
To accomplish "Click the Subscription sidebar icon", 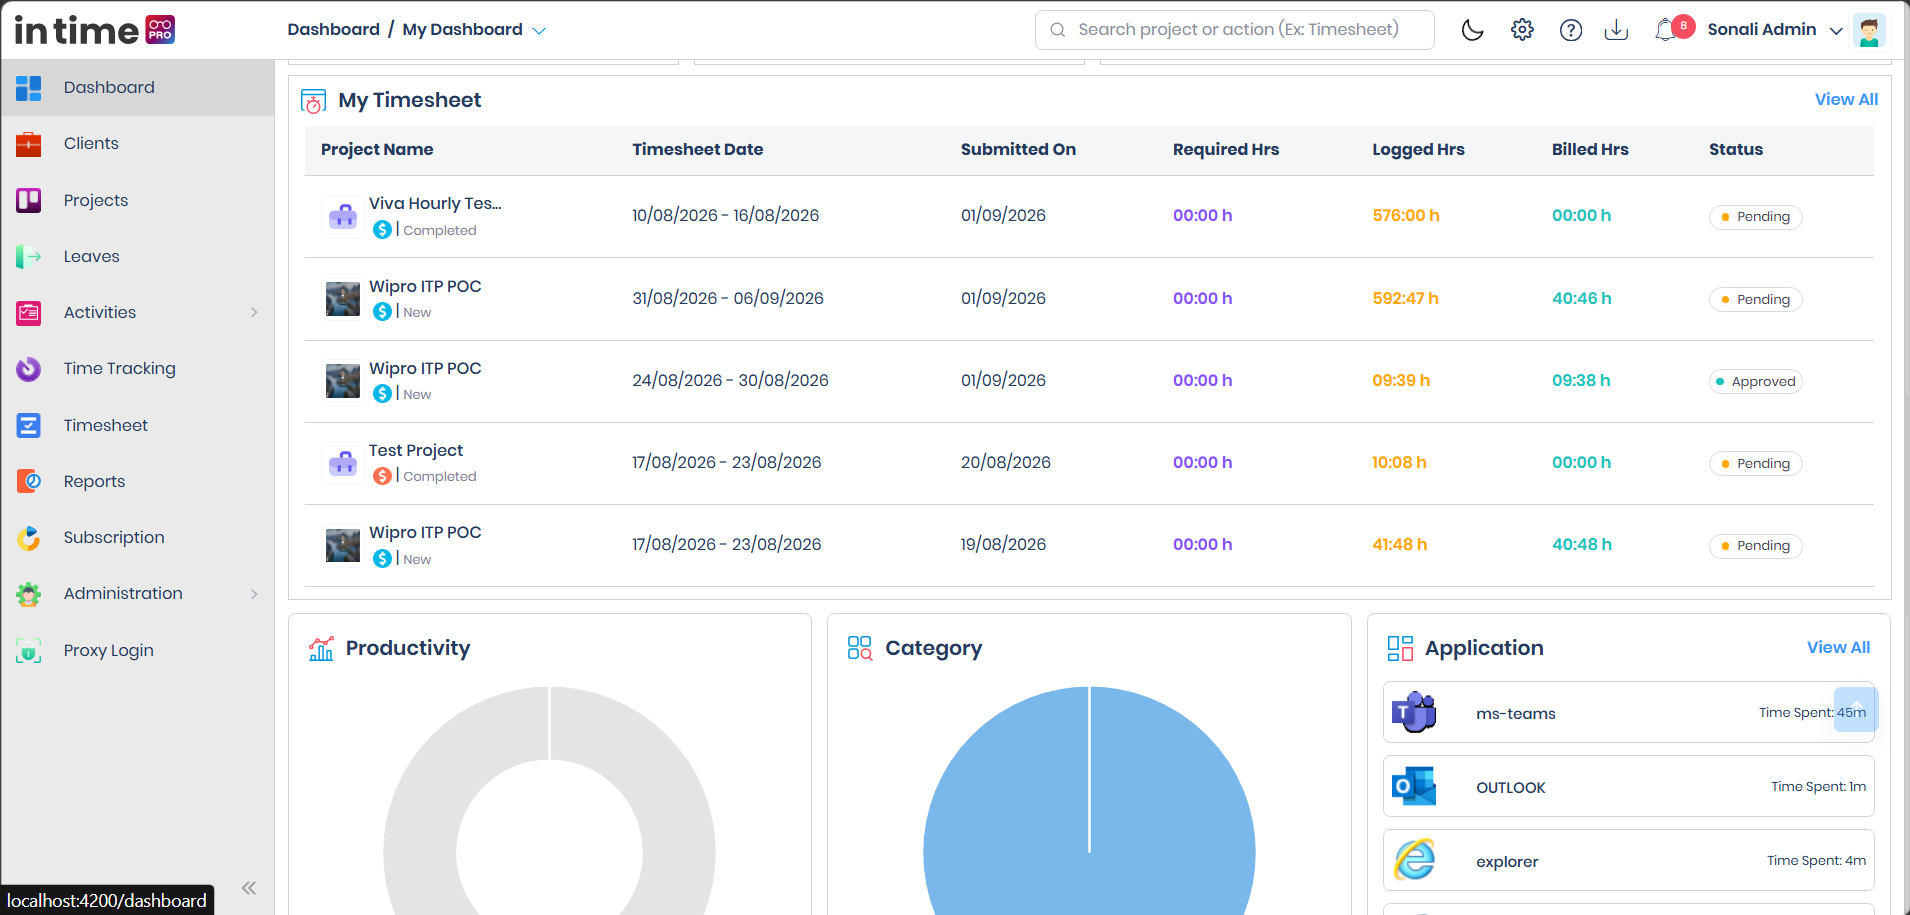I will (29, 538).
